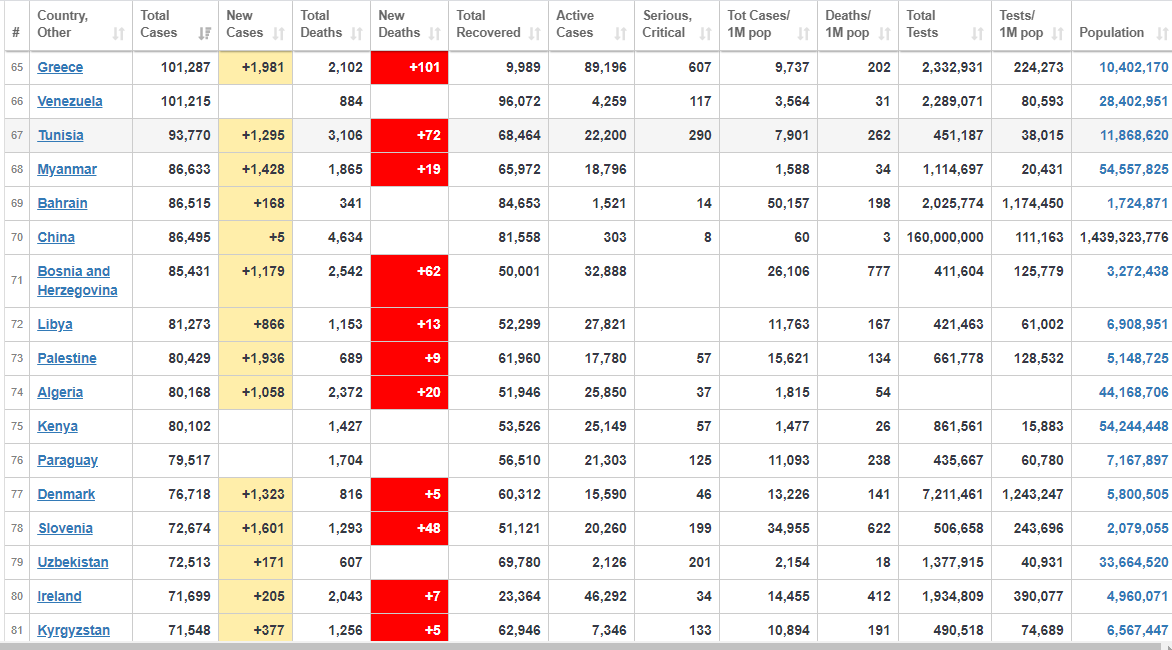The height and width of the screenshot is (650, 1172).
Task: Sort by Serious, Critical arrows icon
Action: (x=706, y=34)
